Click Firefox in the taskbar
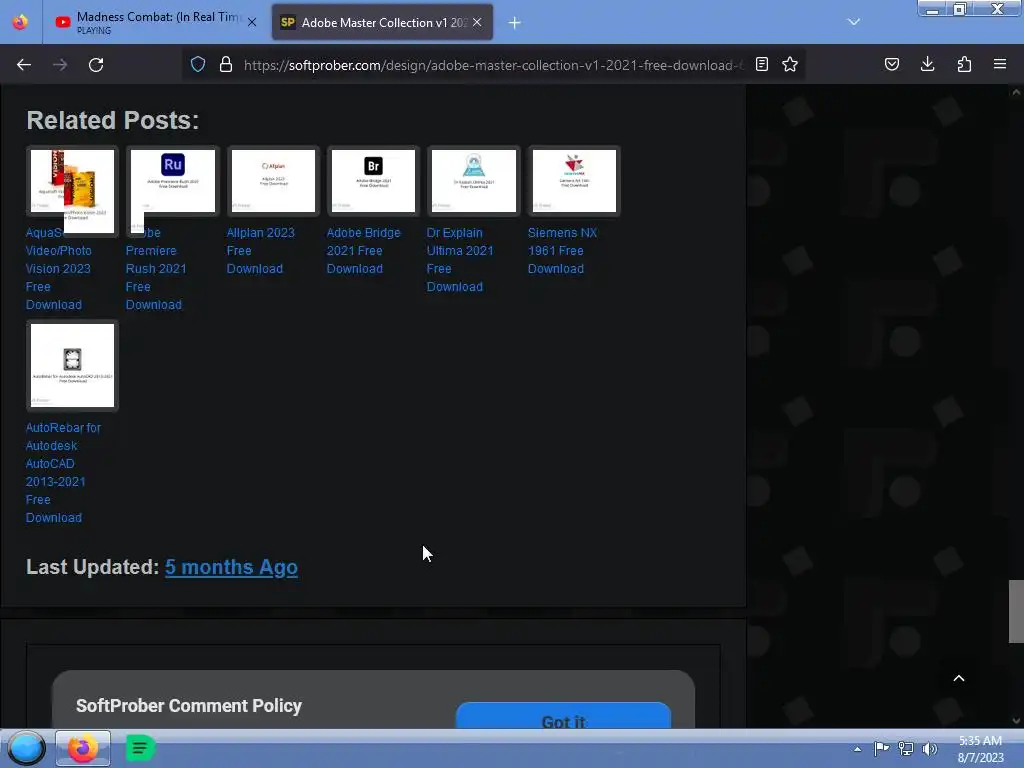The image size is (1024, 768). click(82, 748)
